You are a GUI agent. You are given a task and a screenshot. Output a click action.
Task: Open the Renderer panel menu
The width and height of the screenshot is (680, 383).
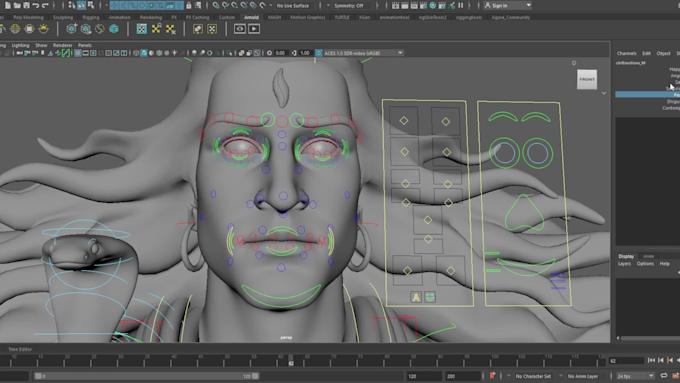tap(62, 45)
